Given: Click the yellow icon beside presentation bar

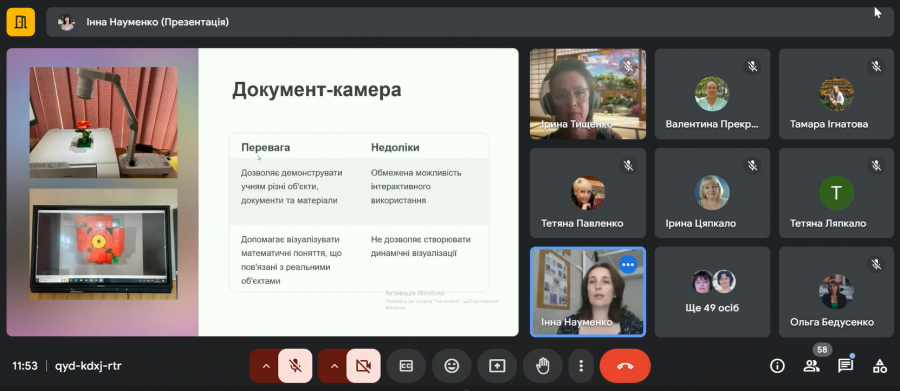Looking at the screenshot, I should (21, 22).
